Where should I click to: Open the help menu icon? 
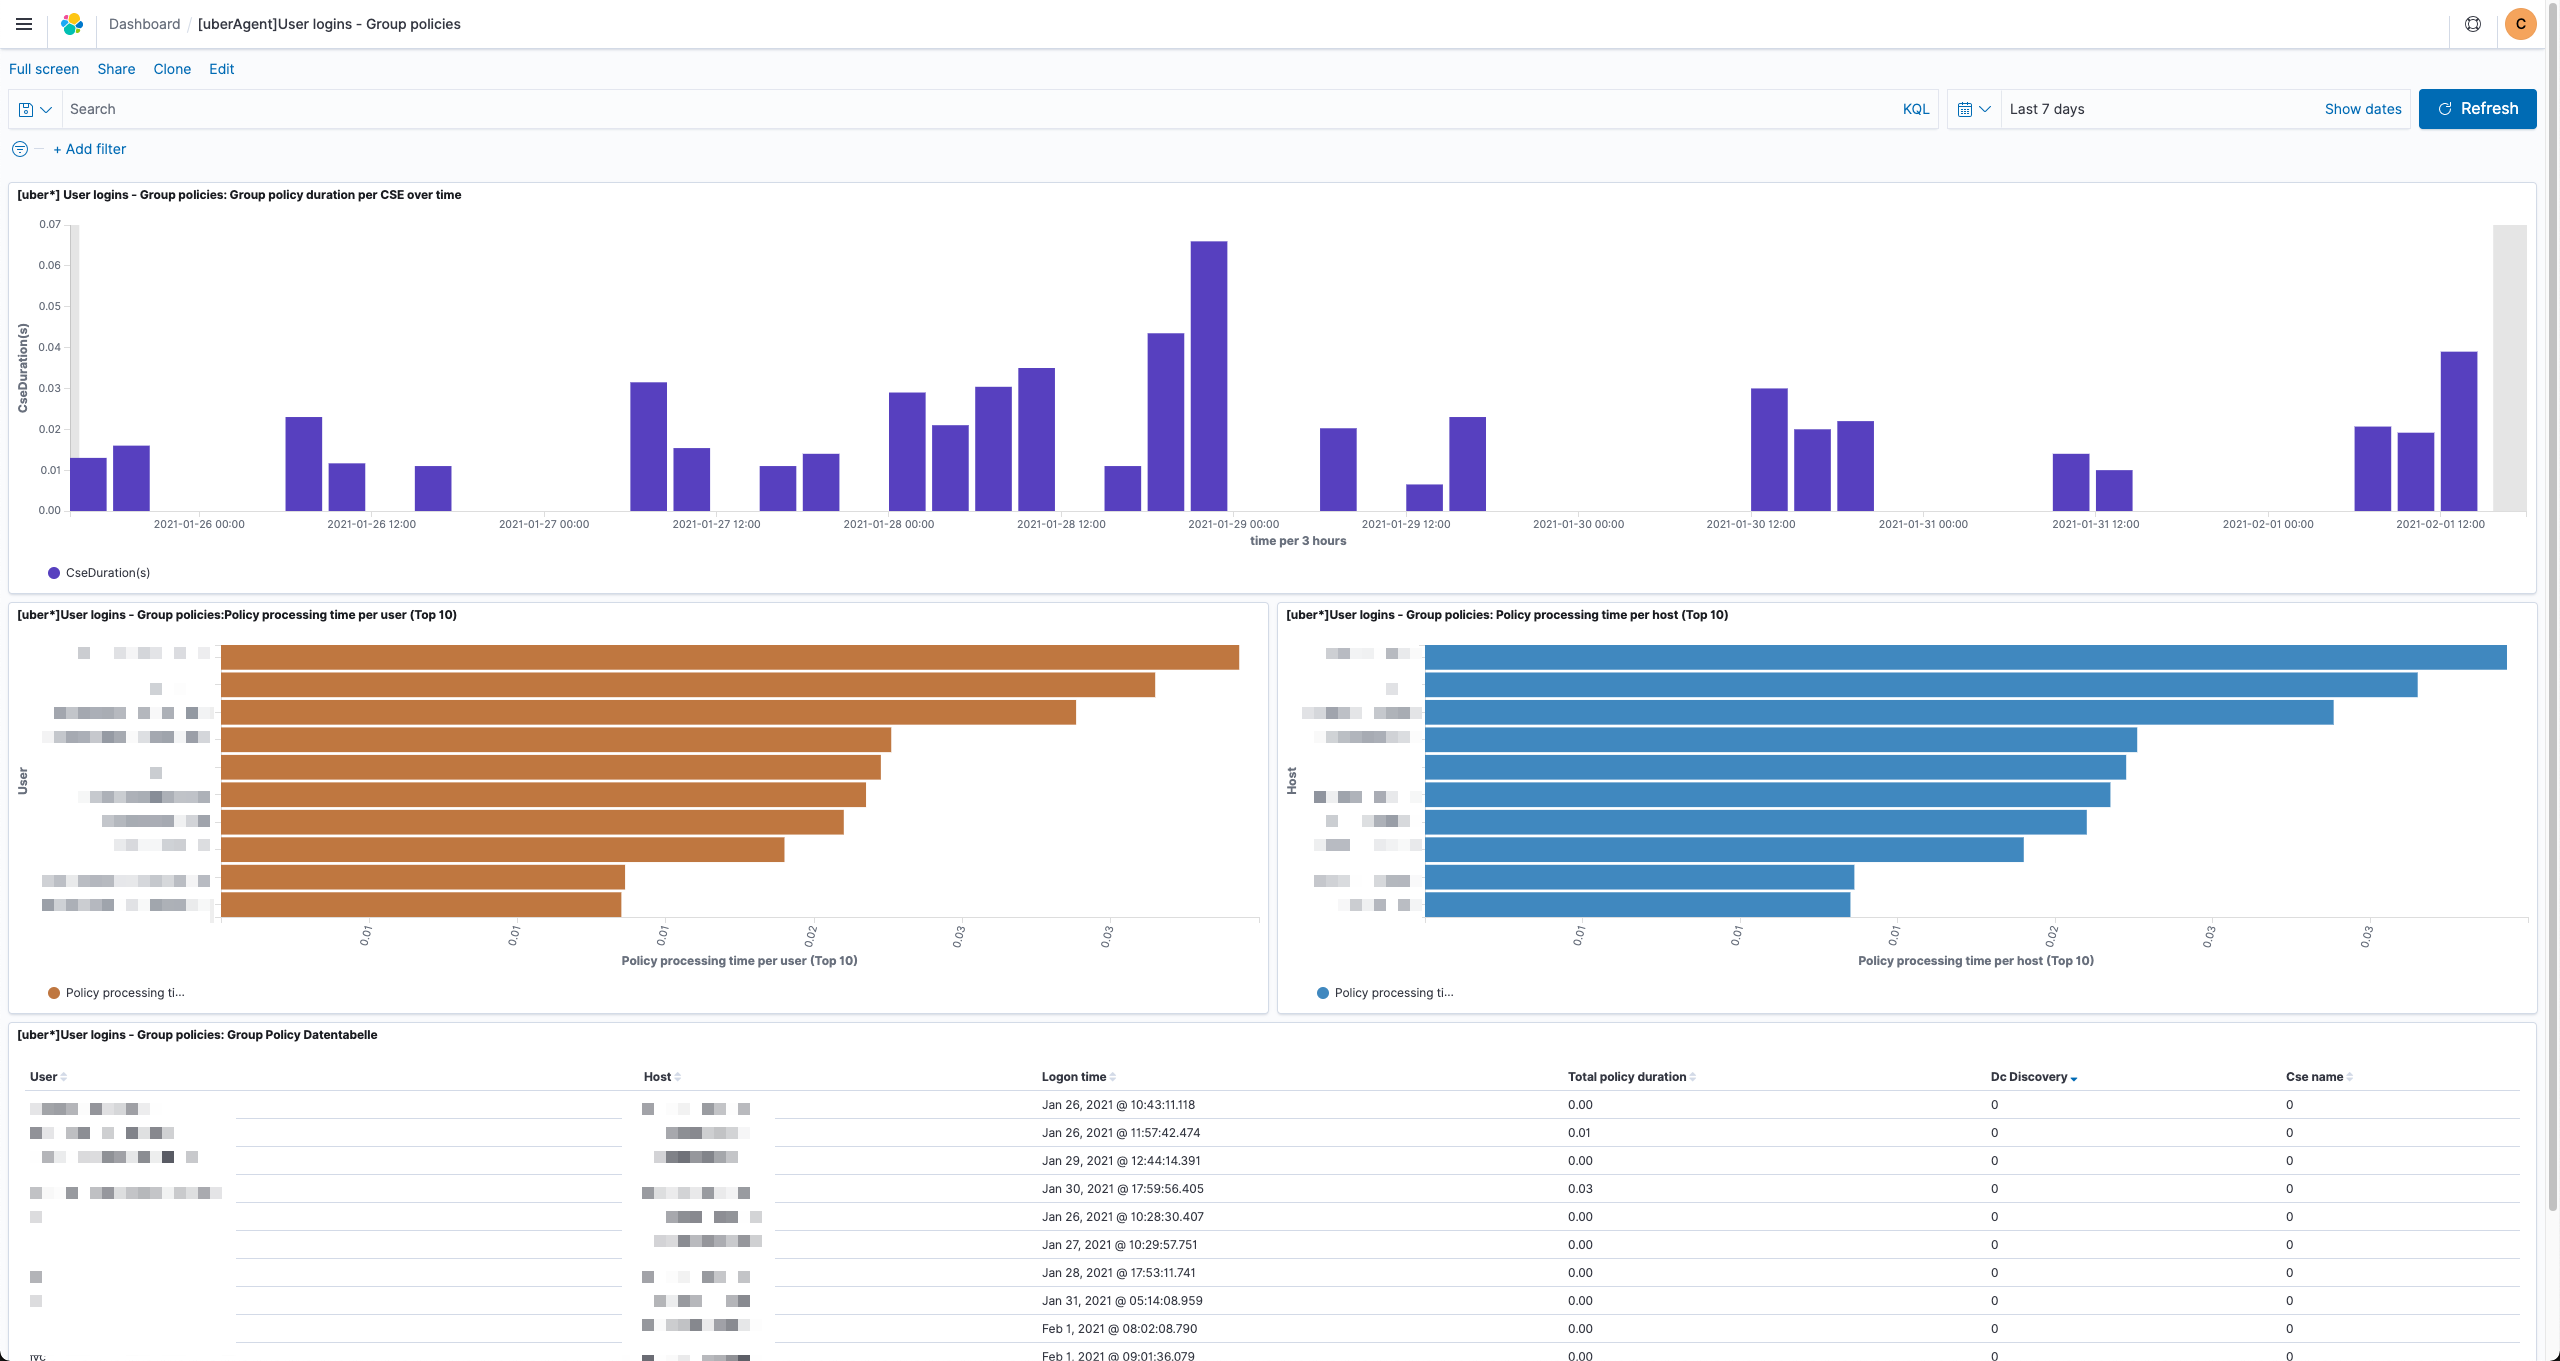coord(2473,24)
